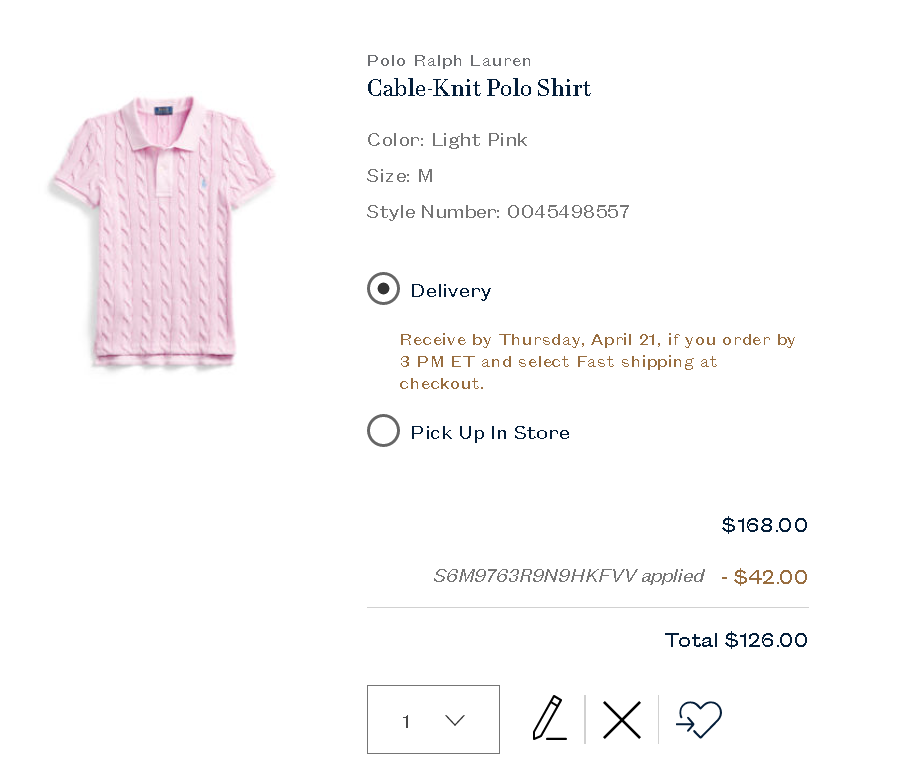Click the Receive by Thursday delivery message
This screenshot has width=921, height=780.
(x=597, y=361)
